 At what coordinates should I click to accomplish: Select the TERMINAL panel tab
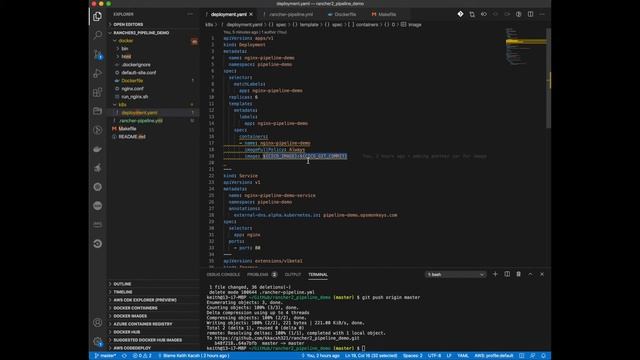point(318,275)
